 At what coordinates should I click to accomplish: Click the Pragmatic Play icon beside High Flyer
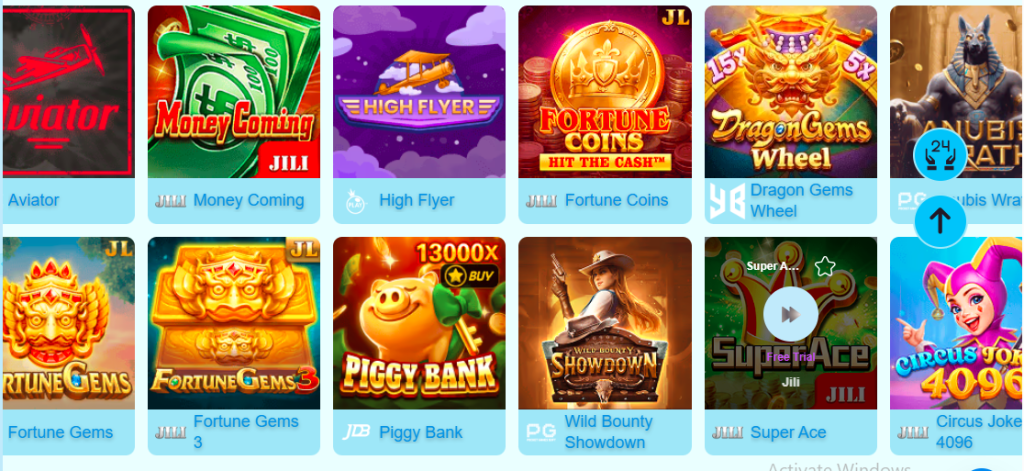click(356, 201)
